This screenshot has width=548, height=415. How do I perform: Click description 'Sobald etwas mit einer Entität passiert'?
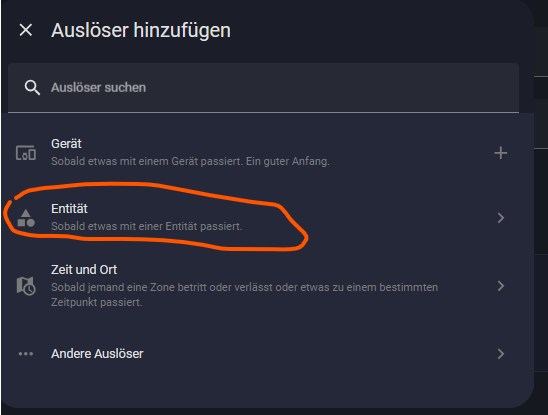pyautogui.click(x=146, y=226)
